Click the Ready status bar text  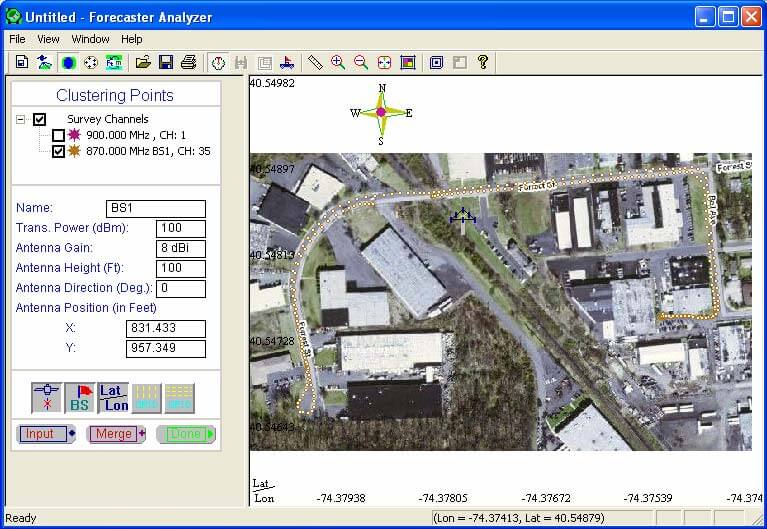pos(21,518)
